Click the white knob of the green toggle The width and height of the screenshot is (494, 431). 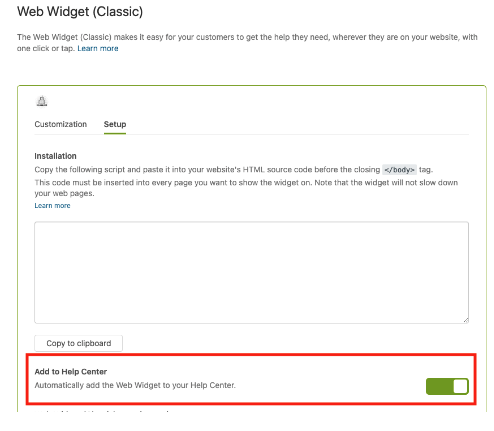pyautogui.click(x=460, y=386)
